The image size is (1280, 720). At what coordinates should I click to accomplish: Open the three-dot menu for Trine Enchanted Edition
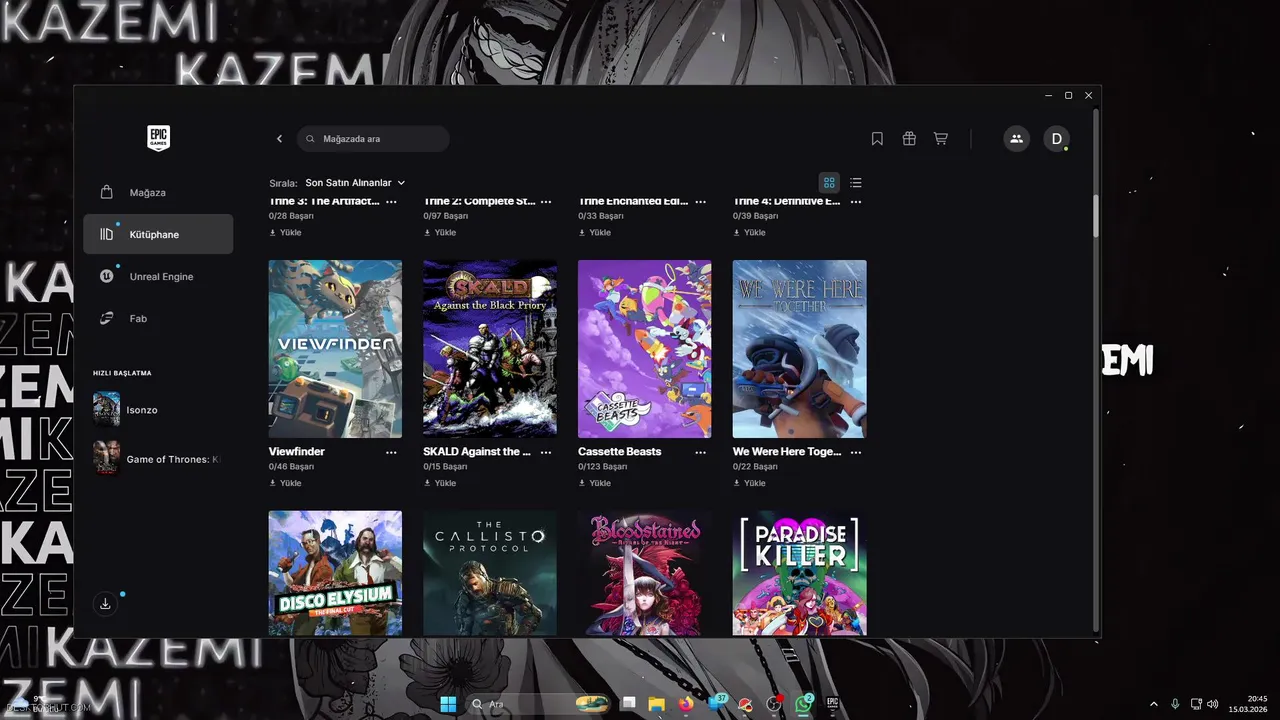pyautogui.click(x=700, y=202)
